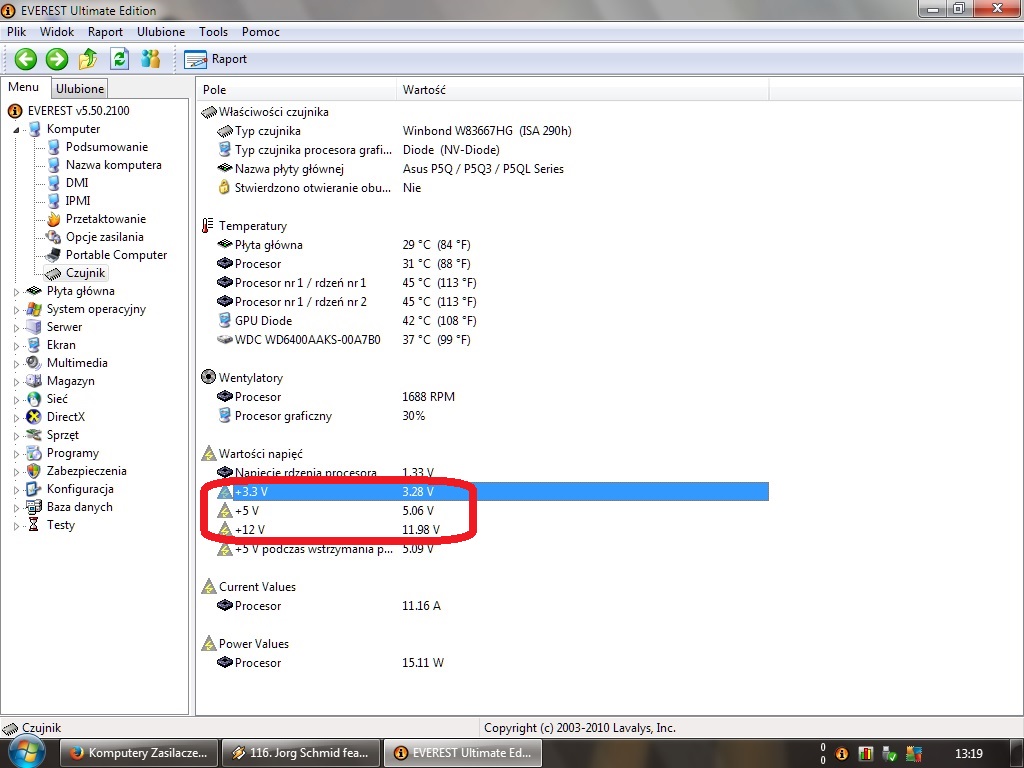
Task: Select Opcje zasilania in the tree
Action: pos(104,237)
